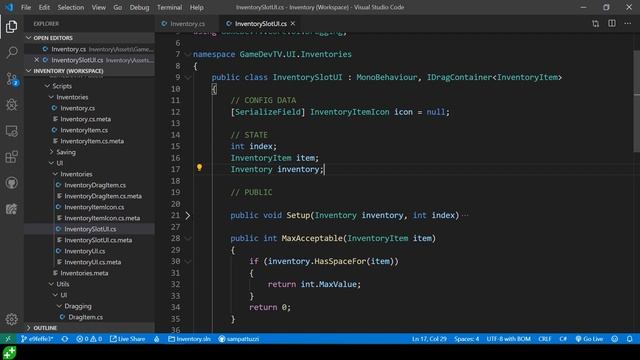The width and height of the screenshot is (640, 360).
Task: Collapse the Inventories folder under Scripts
Action: coord(51,97)
